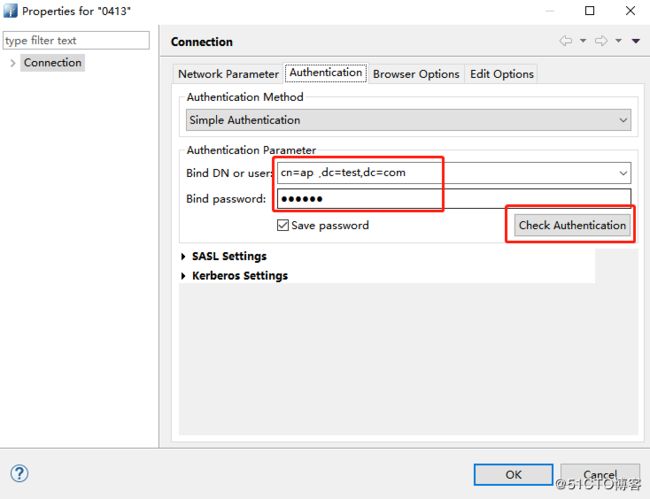Select the Connection tree item
Screen dimensions: 650x499
(x=53, y=63)
